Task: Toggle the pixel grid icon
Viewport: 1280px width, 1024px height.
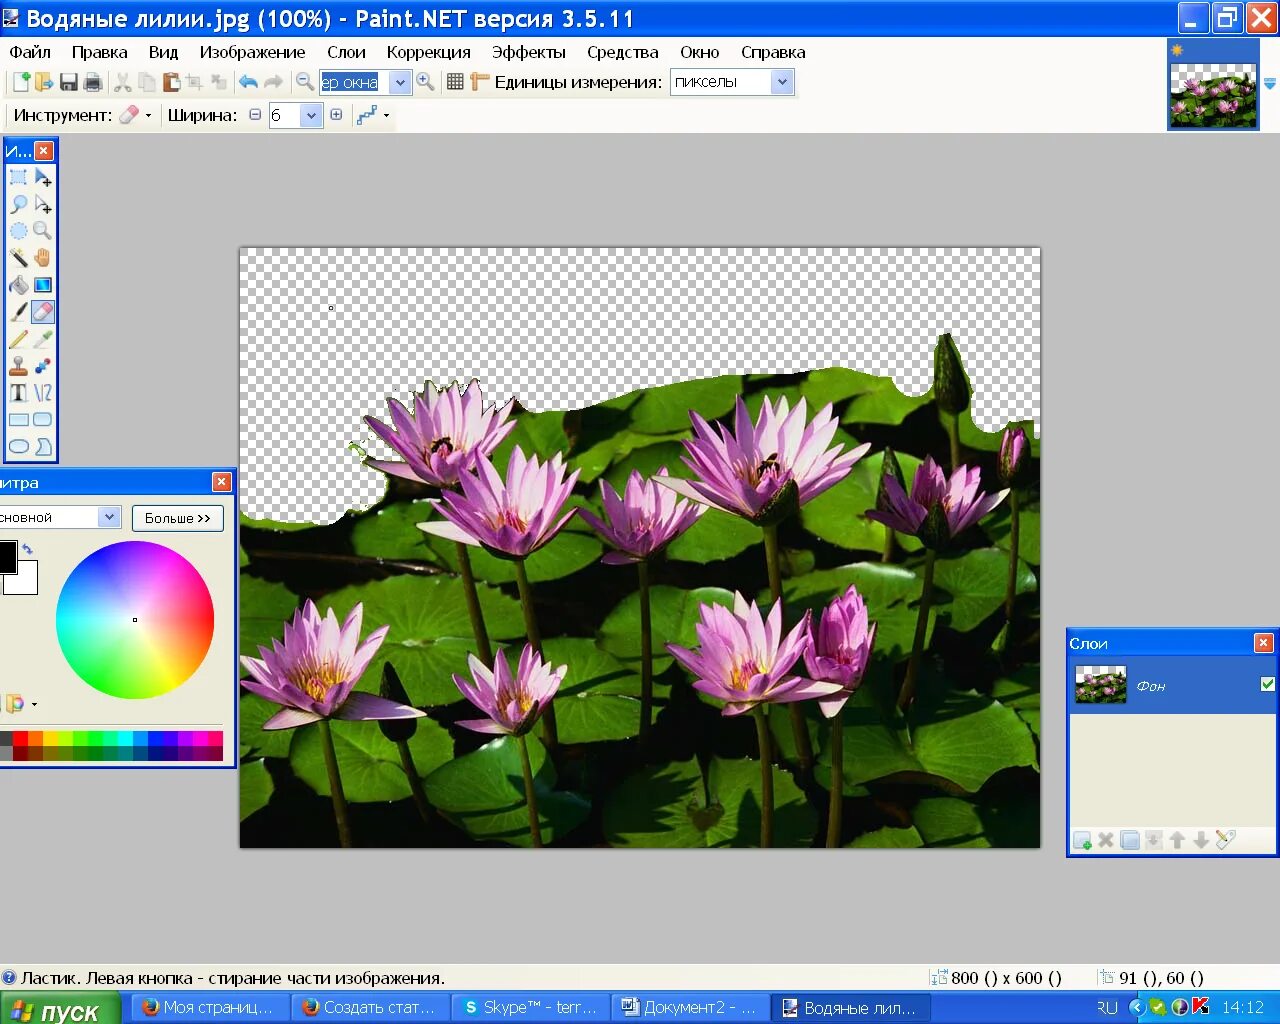Action: pos(455,82)
